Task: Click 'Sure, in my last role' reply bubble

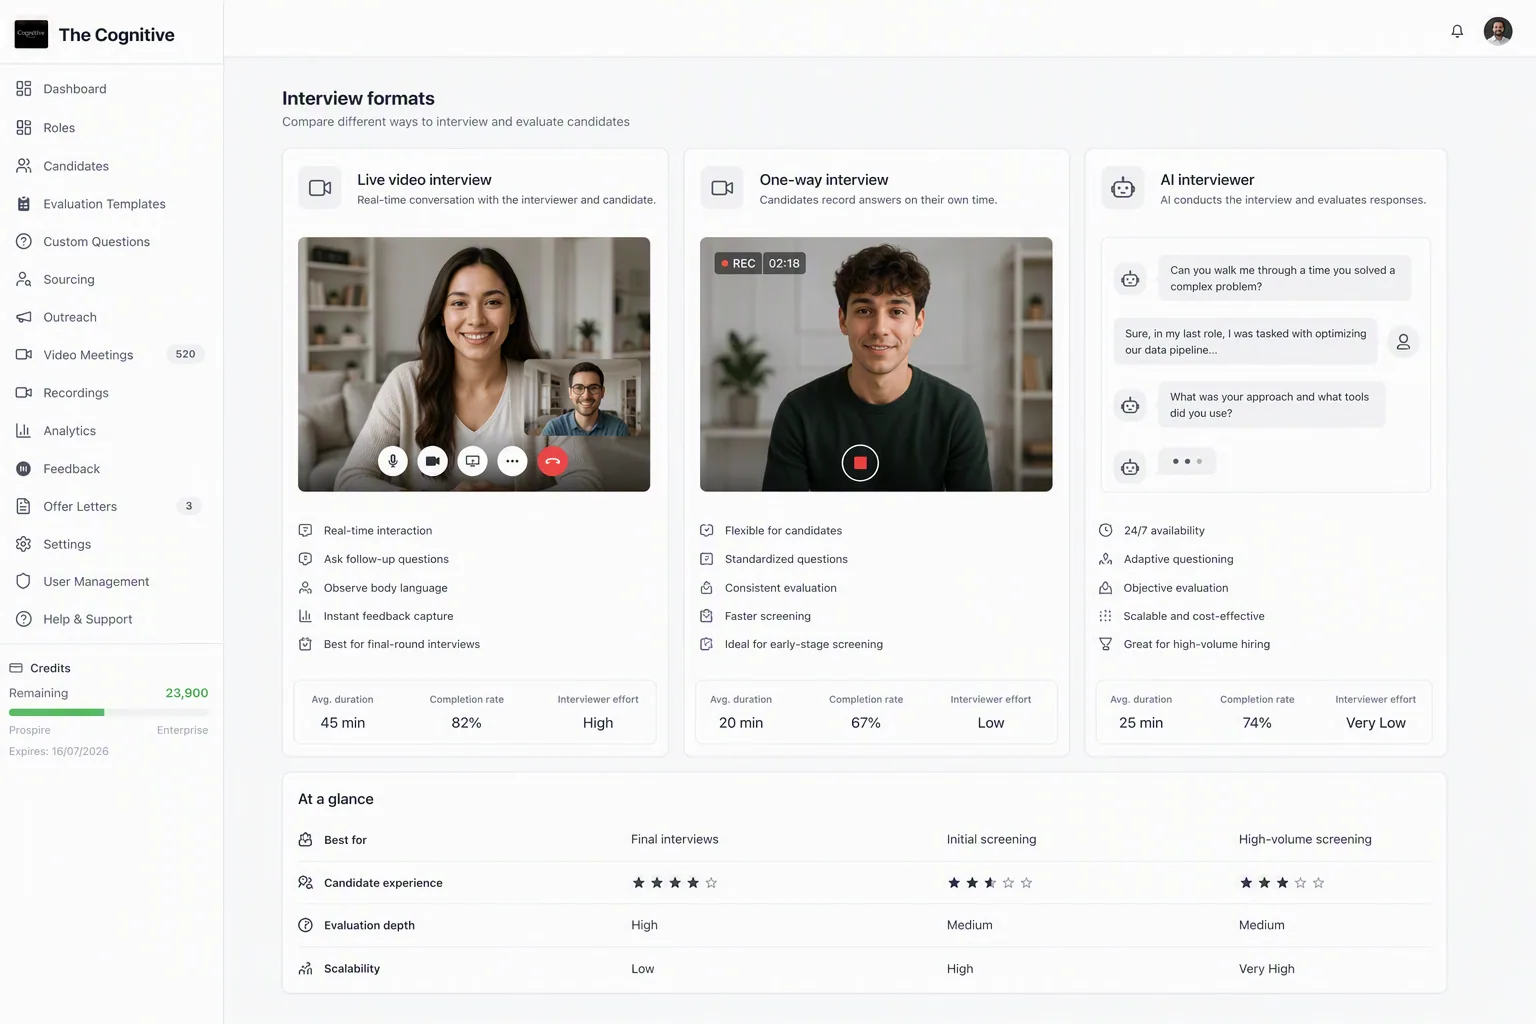Action: click(1246, 342)
